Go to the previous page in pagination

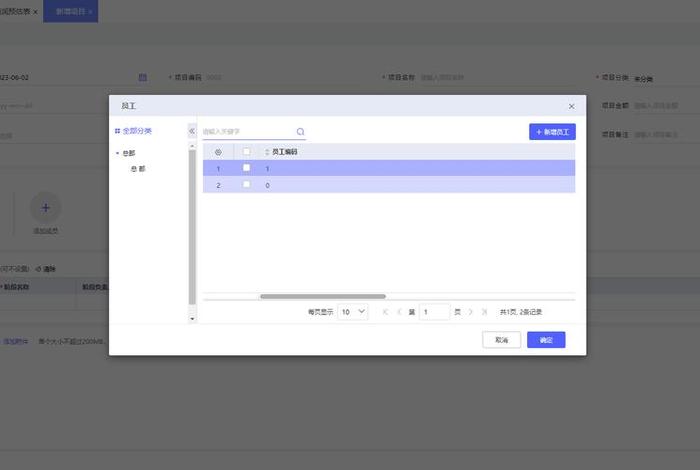point(399,312)
